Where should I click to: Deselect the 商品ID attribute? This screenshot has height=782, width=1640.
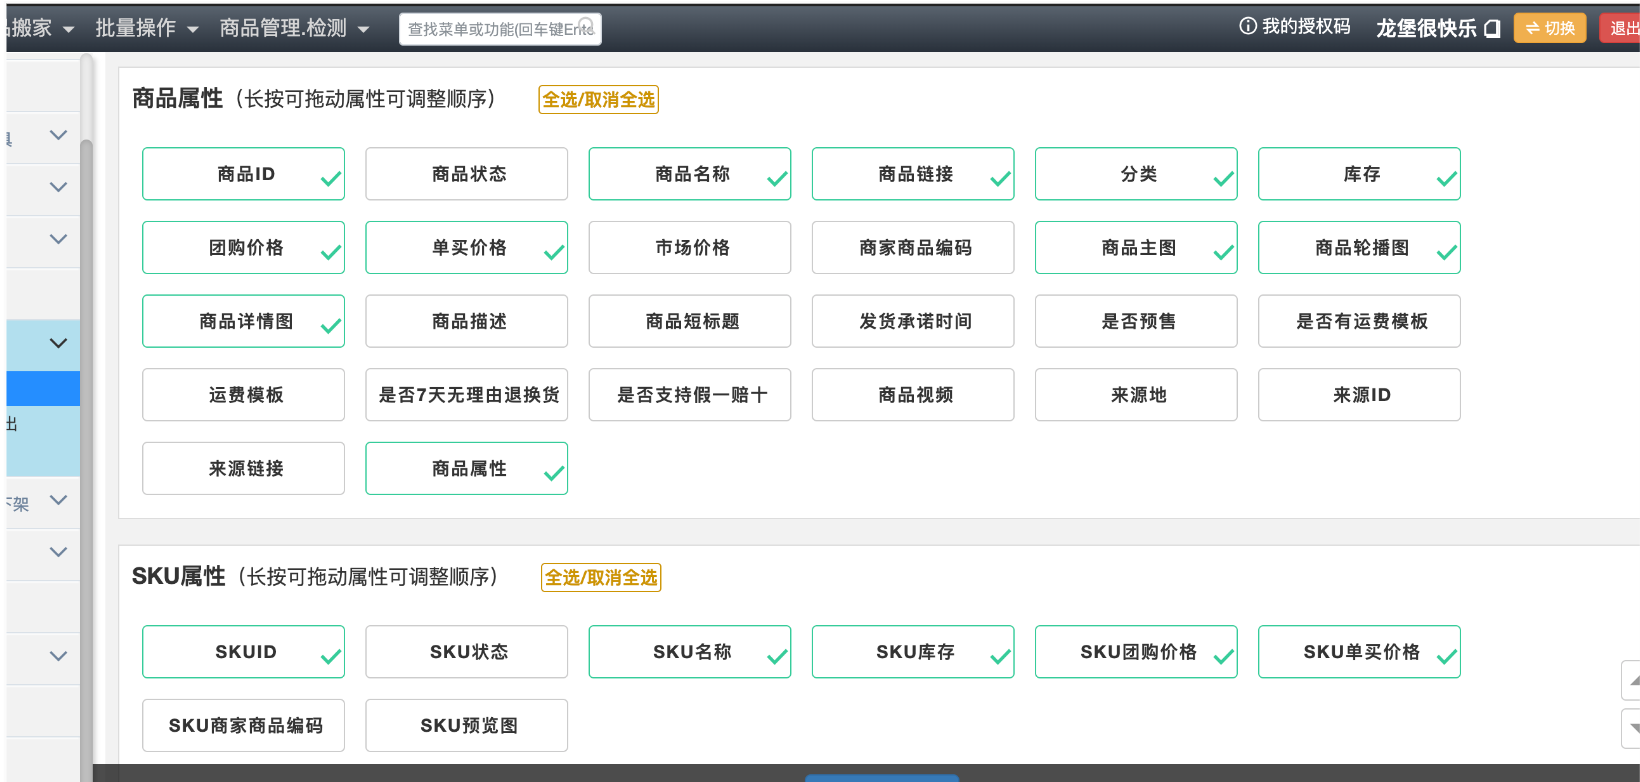[x=243, y=174]
